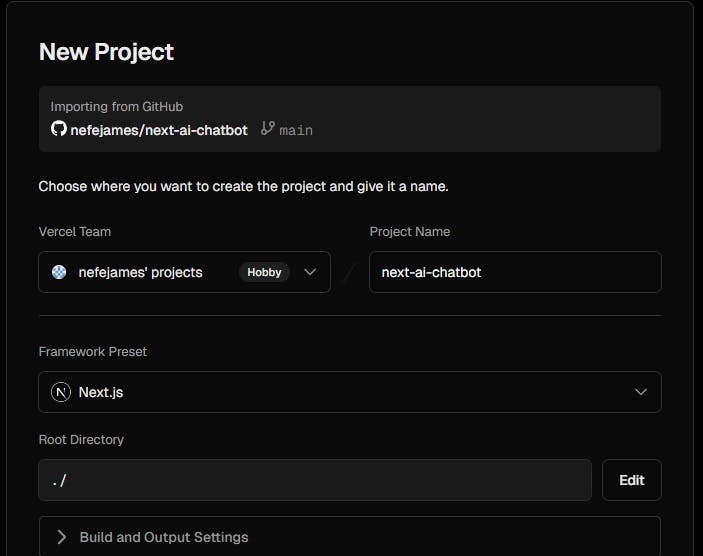The image size is (703, 556).
Task: Click the Root Directory path field
Action: point(315,480)
